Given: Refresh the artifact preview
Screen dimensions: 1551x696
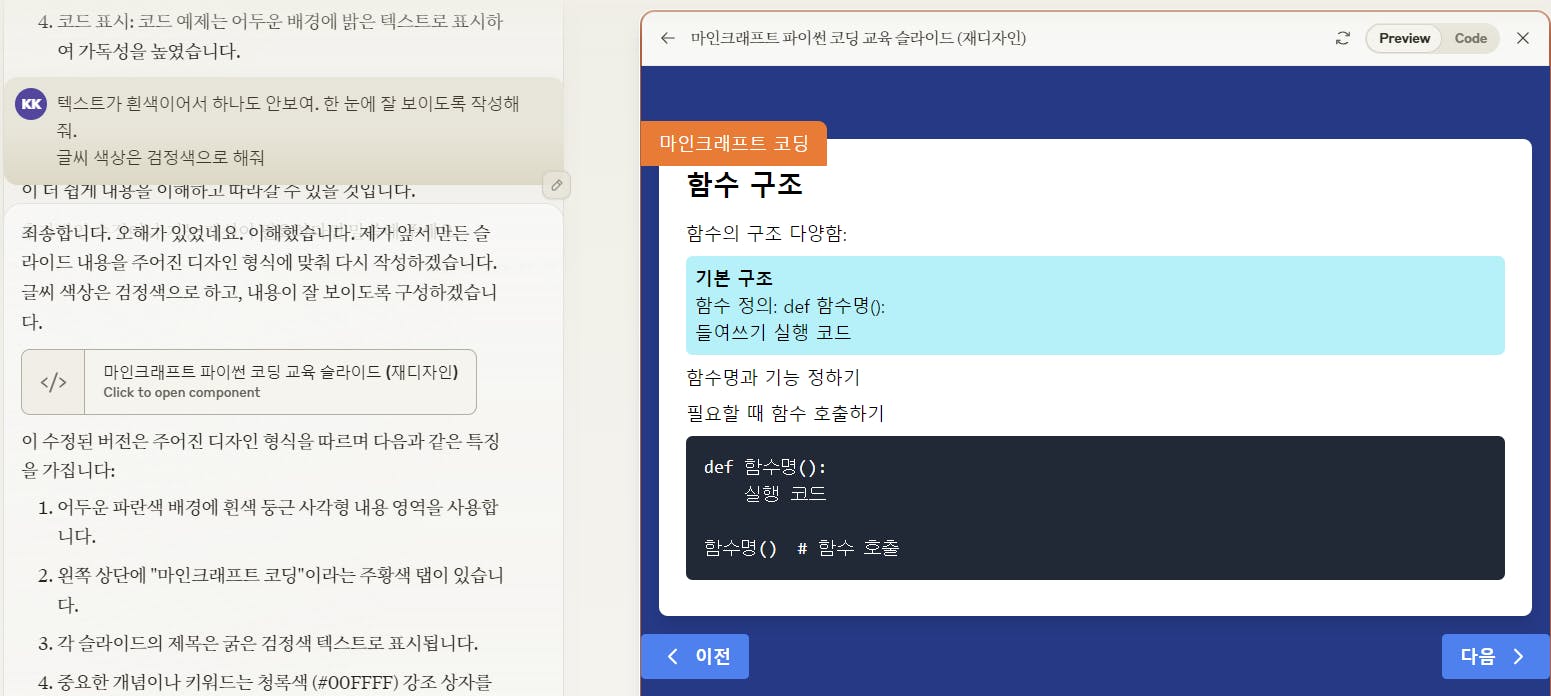Looking at the screenshot, I should (x=1343, y=38).
